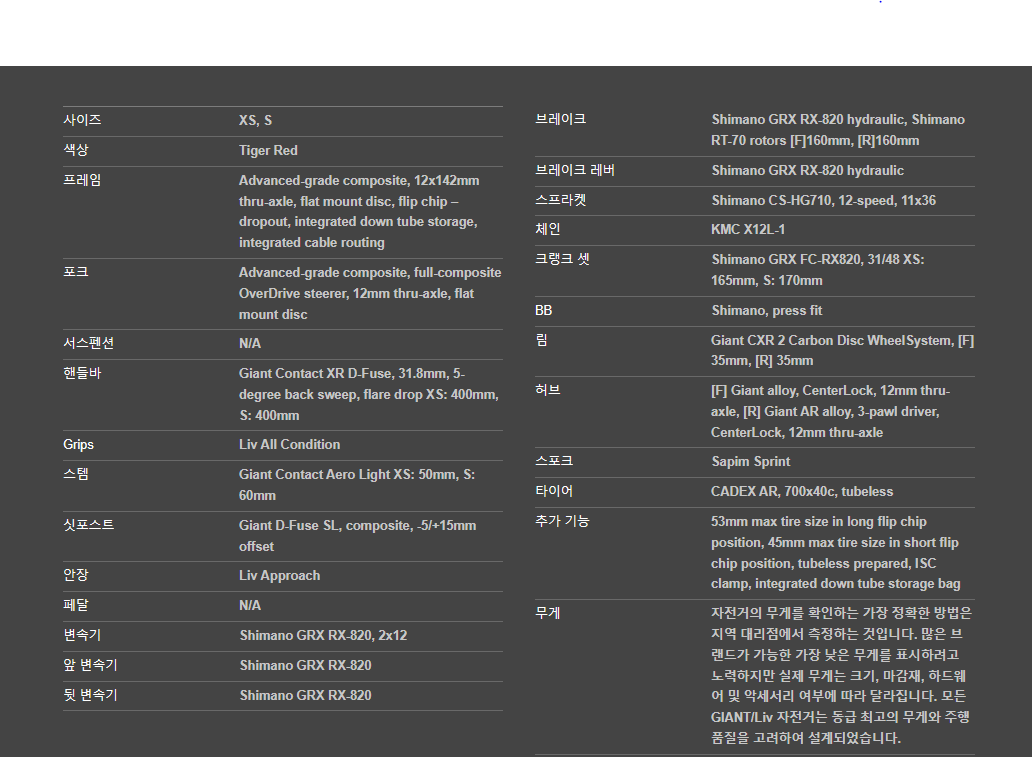1032x757 pixels.
Task: Click the '림' label
Action: click(541, 340)
